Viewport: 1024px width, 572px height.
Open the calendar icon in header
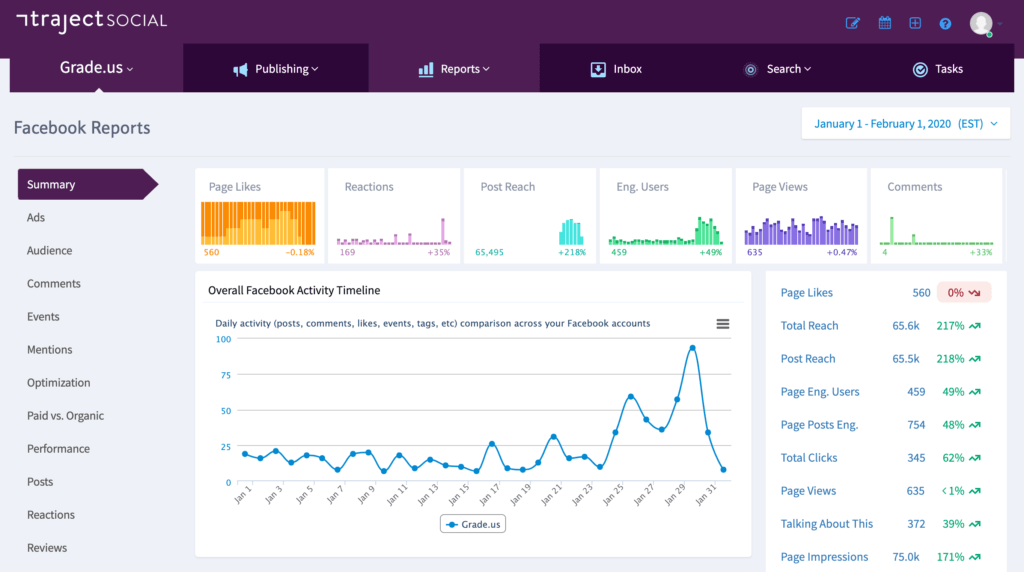pos(884,23)
